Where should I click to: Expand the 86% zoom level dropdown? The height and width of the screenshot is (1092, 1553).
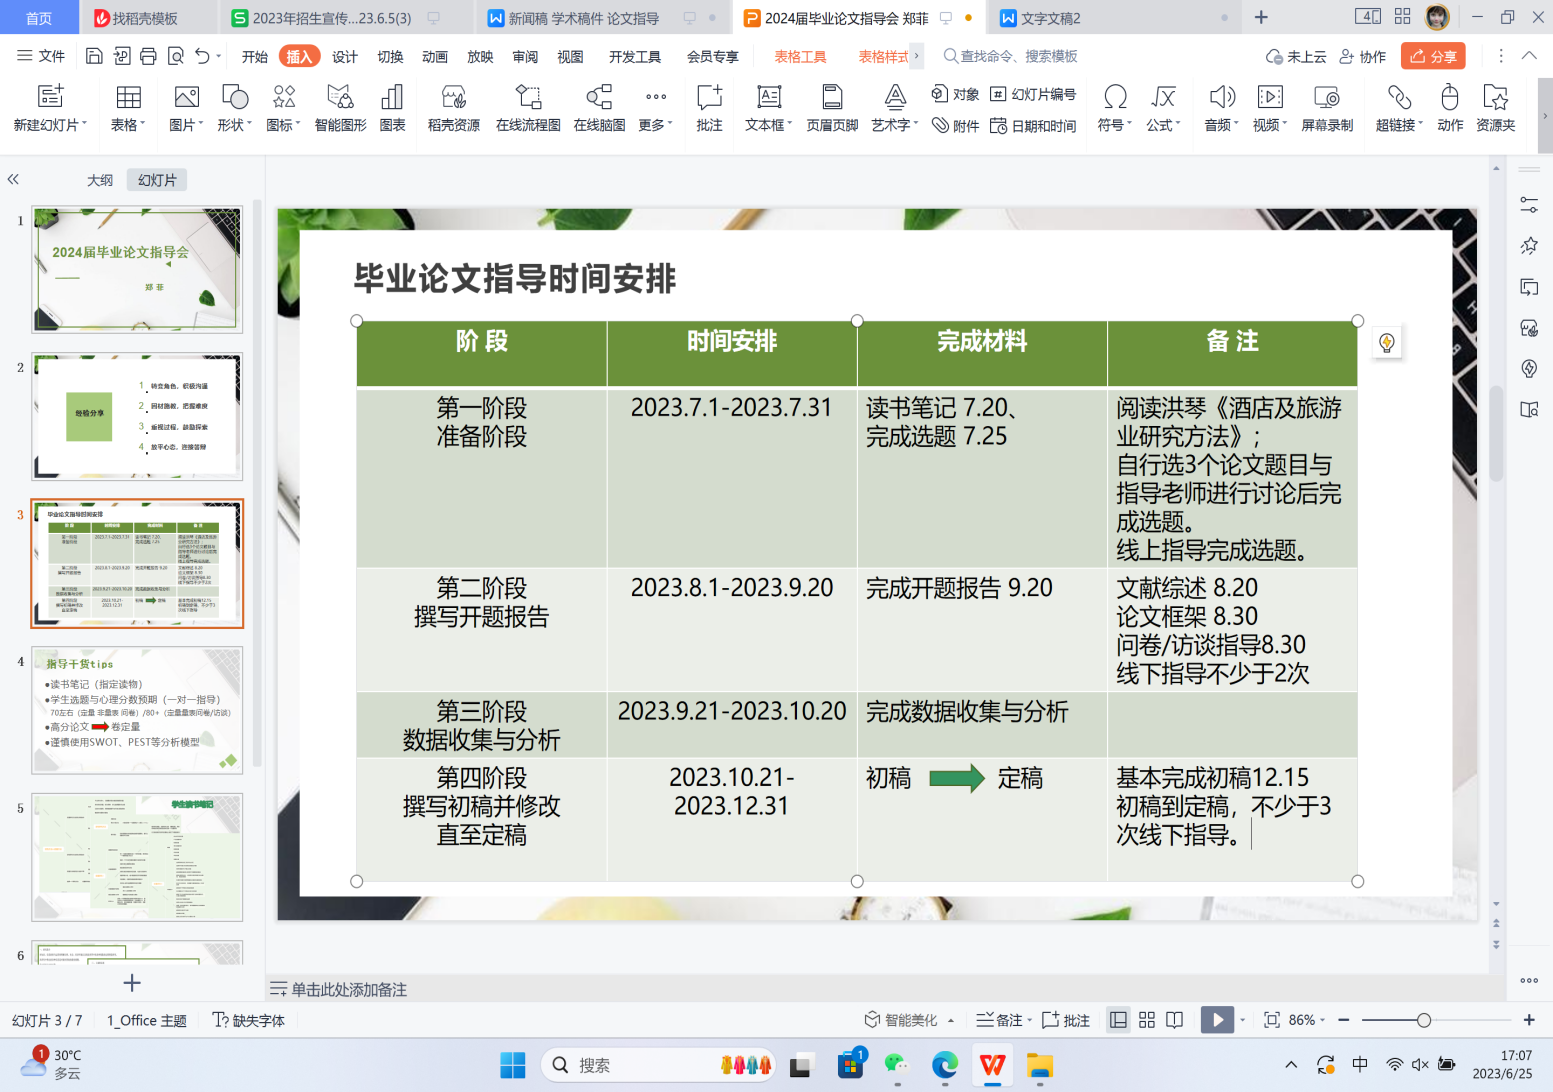click(x=1307, y=1020)
